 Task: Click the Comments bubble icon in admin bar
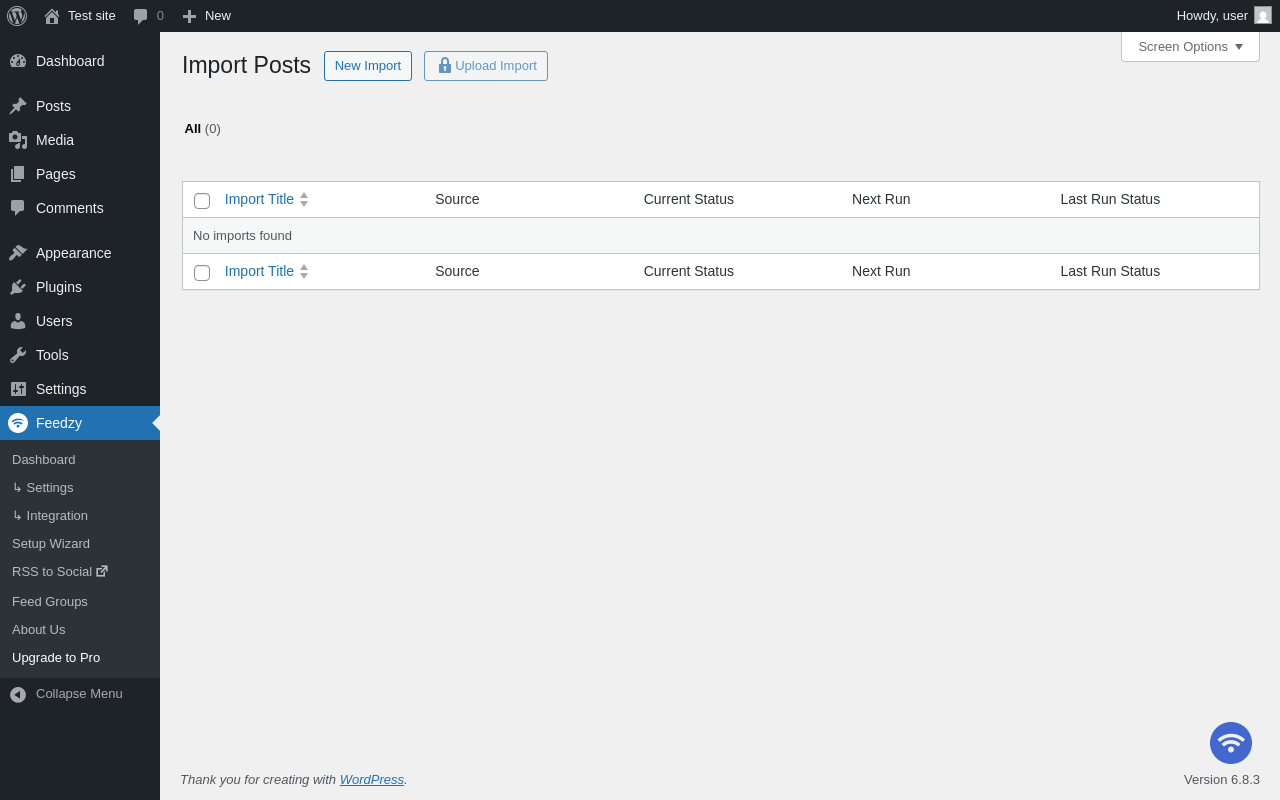tap(141, 16)
